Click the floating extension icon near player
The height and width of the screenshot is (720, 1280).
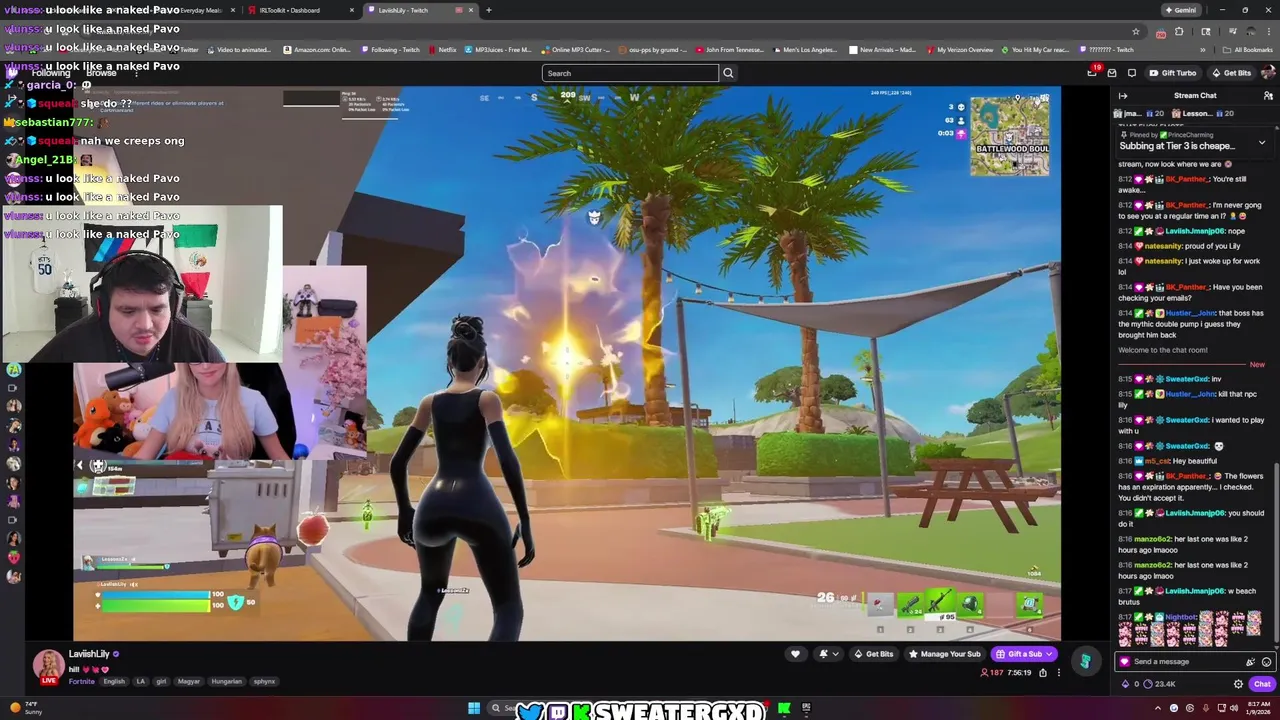[x=1085, y=661]
